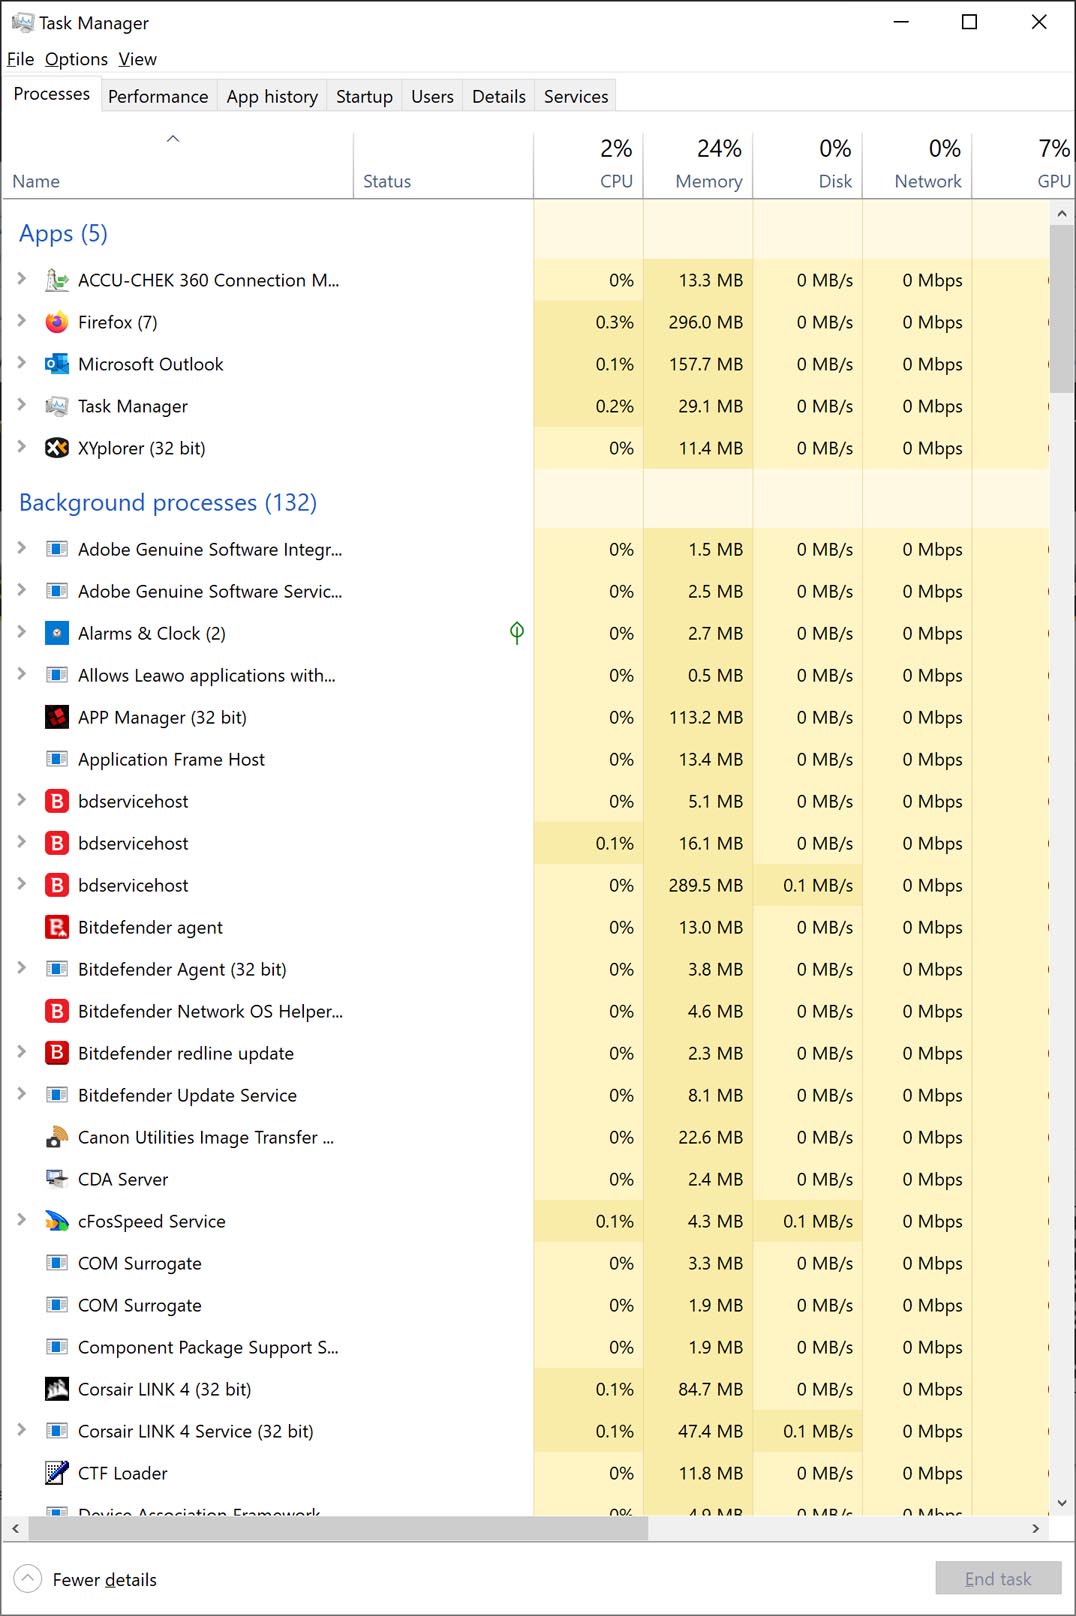The image size is (1076, 1616).
Task: Open the Startup tab
Action: (364, 96)
